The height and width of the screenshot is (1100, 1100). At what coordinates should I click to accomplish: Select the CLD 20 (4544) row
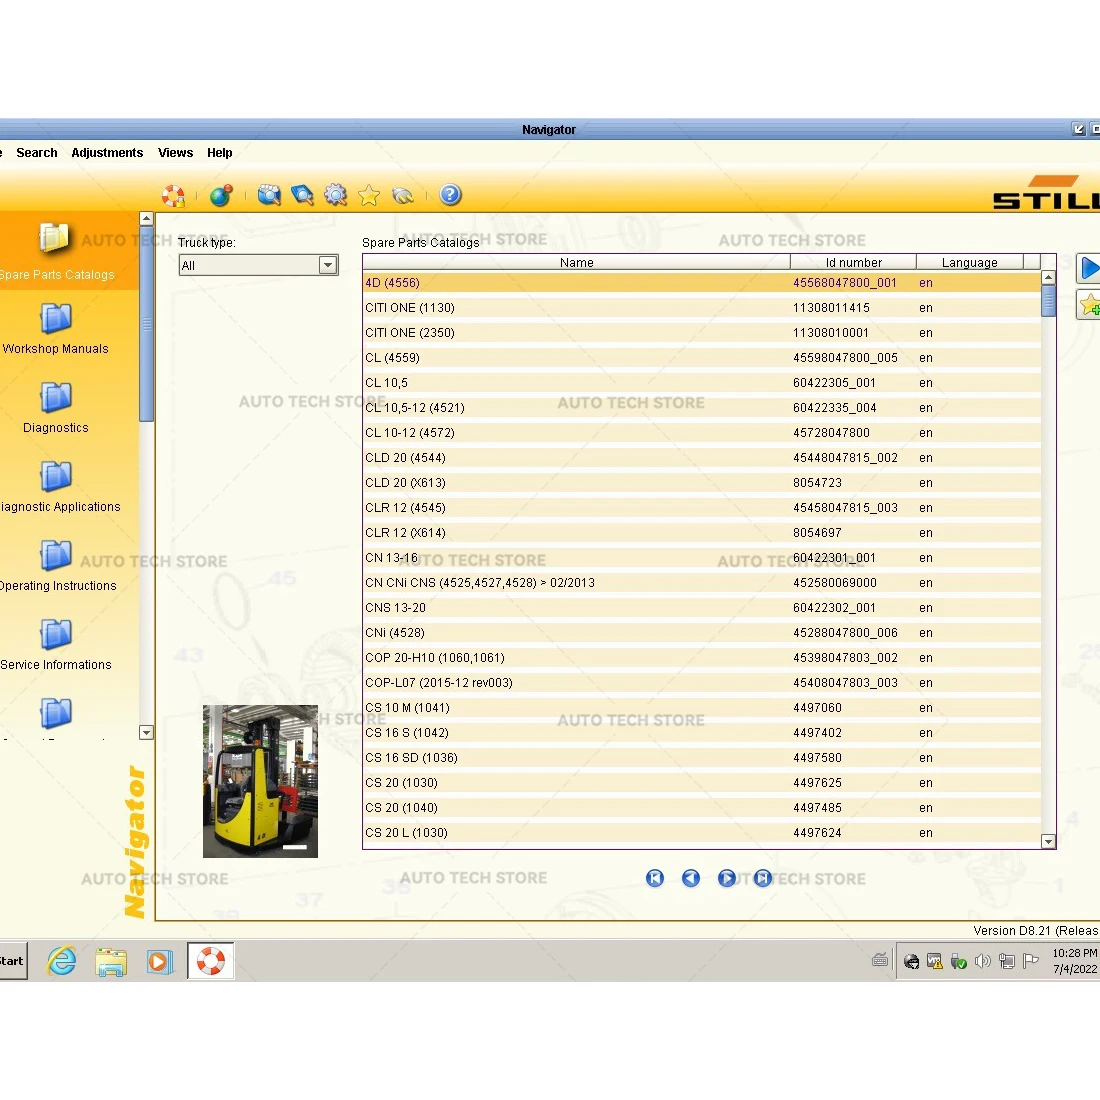pos(702,458)
